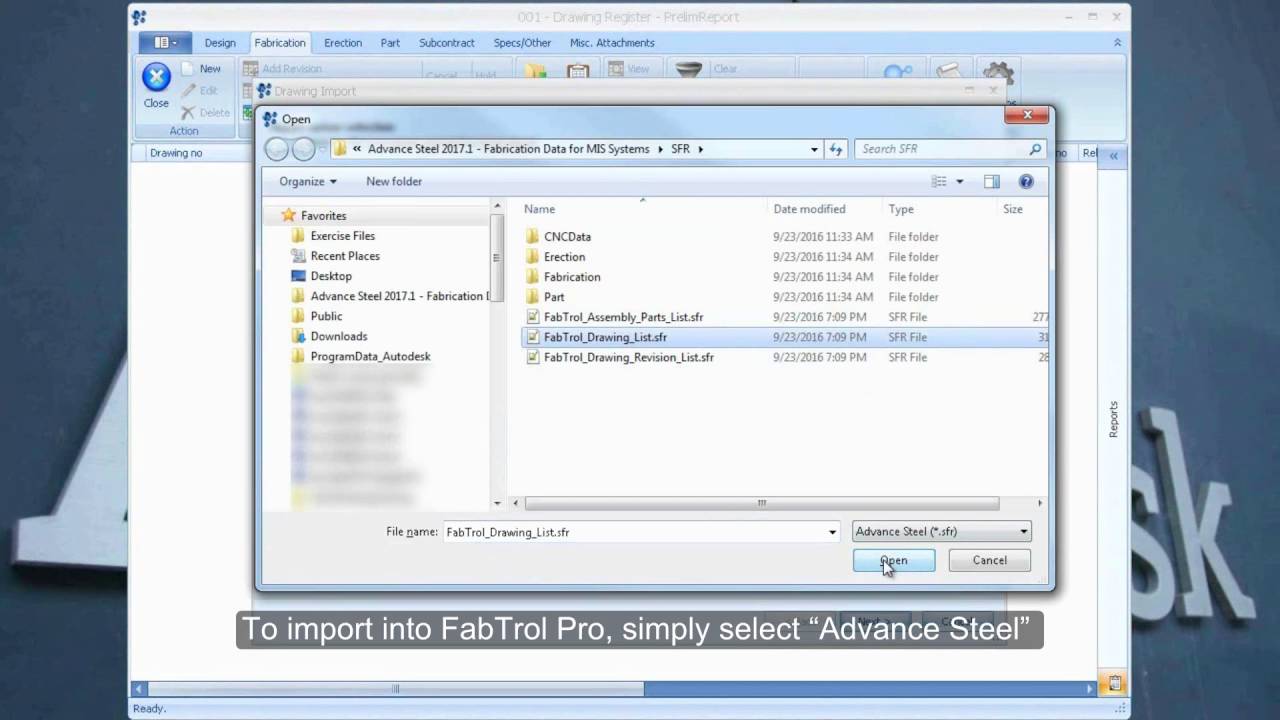1280x720 pixels.
Task: Click the search magnifier in Search SFR box
Action: tap(1035, 148)
